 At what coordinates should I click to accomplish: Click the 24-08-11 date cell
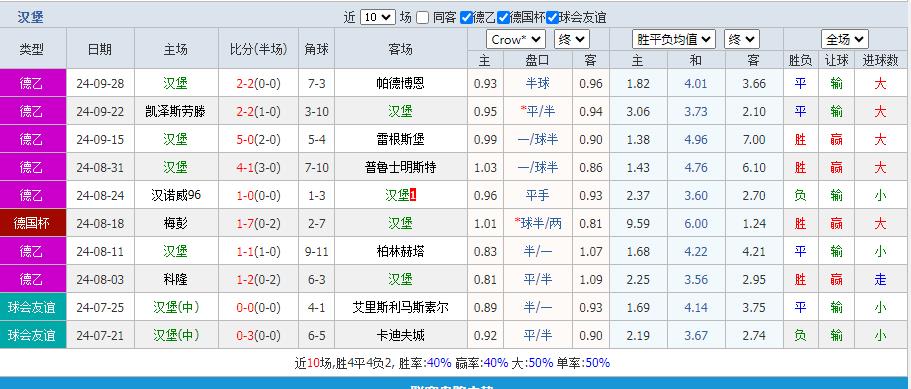pyautogui.click(x=100, y=251)
